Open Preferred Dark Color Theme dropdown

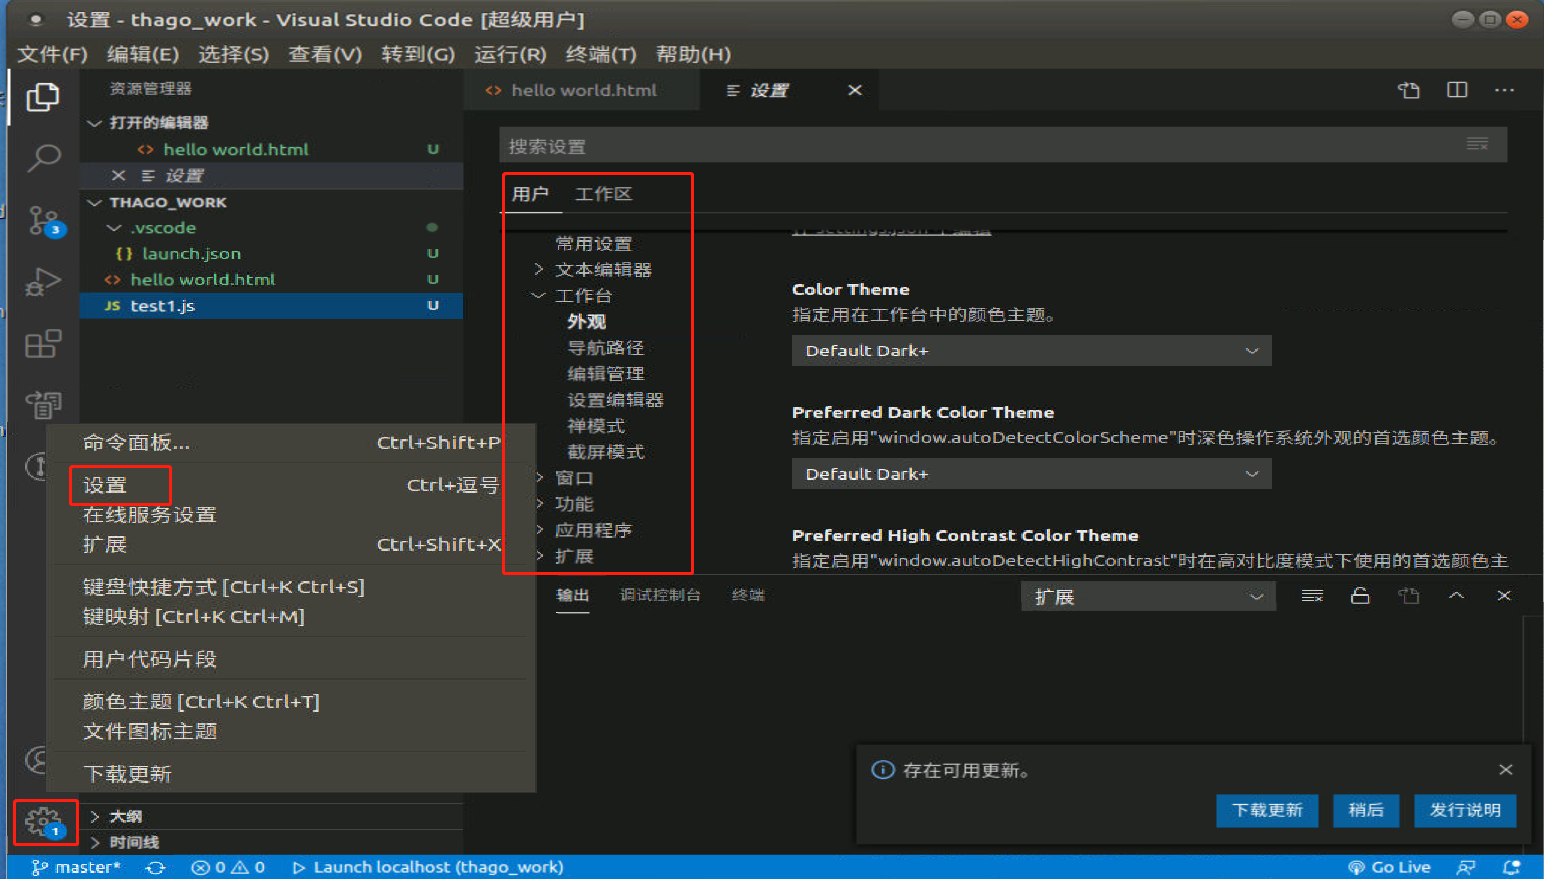point(1031,474)
